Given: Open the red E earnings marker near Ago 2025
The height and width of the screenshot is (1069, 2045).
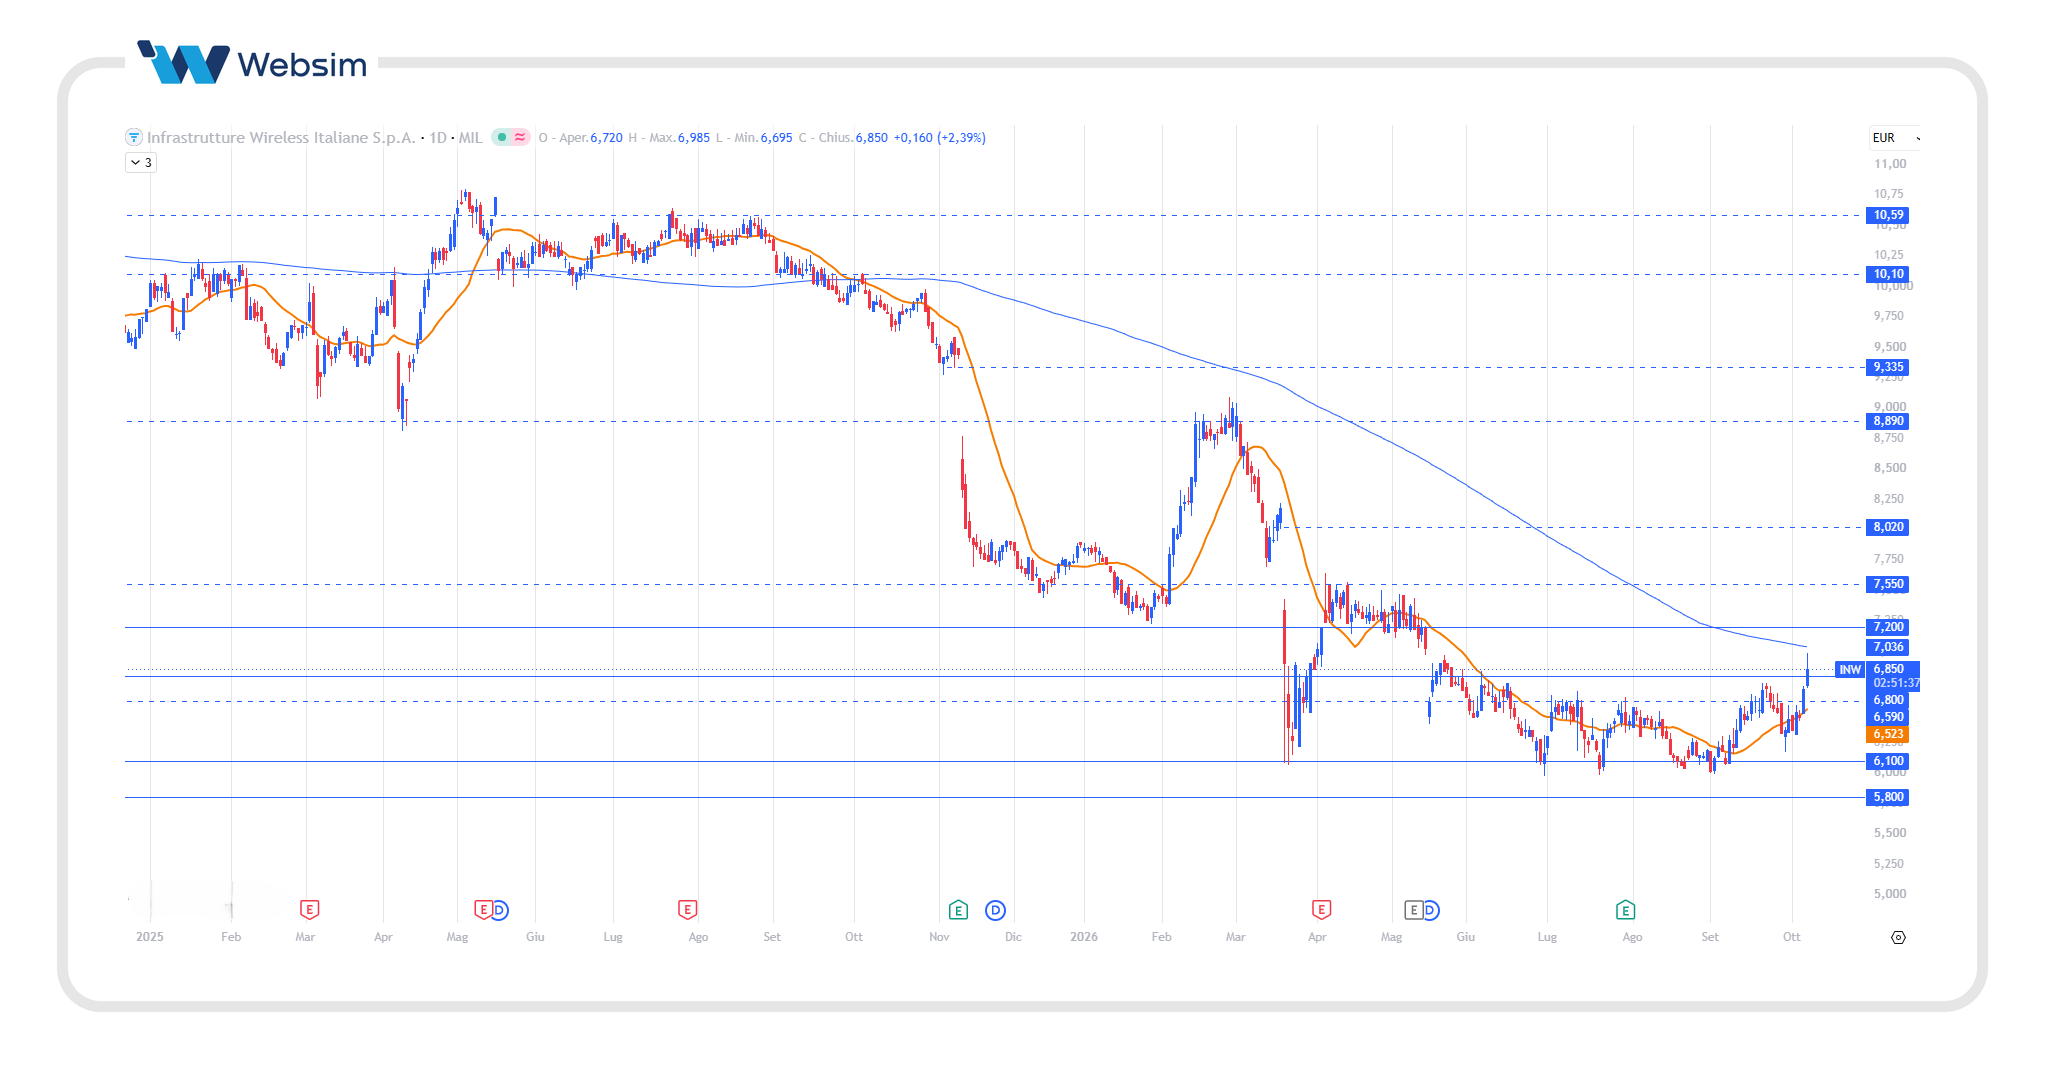Looking at the screenshot, I should coord(687,909).
